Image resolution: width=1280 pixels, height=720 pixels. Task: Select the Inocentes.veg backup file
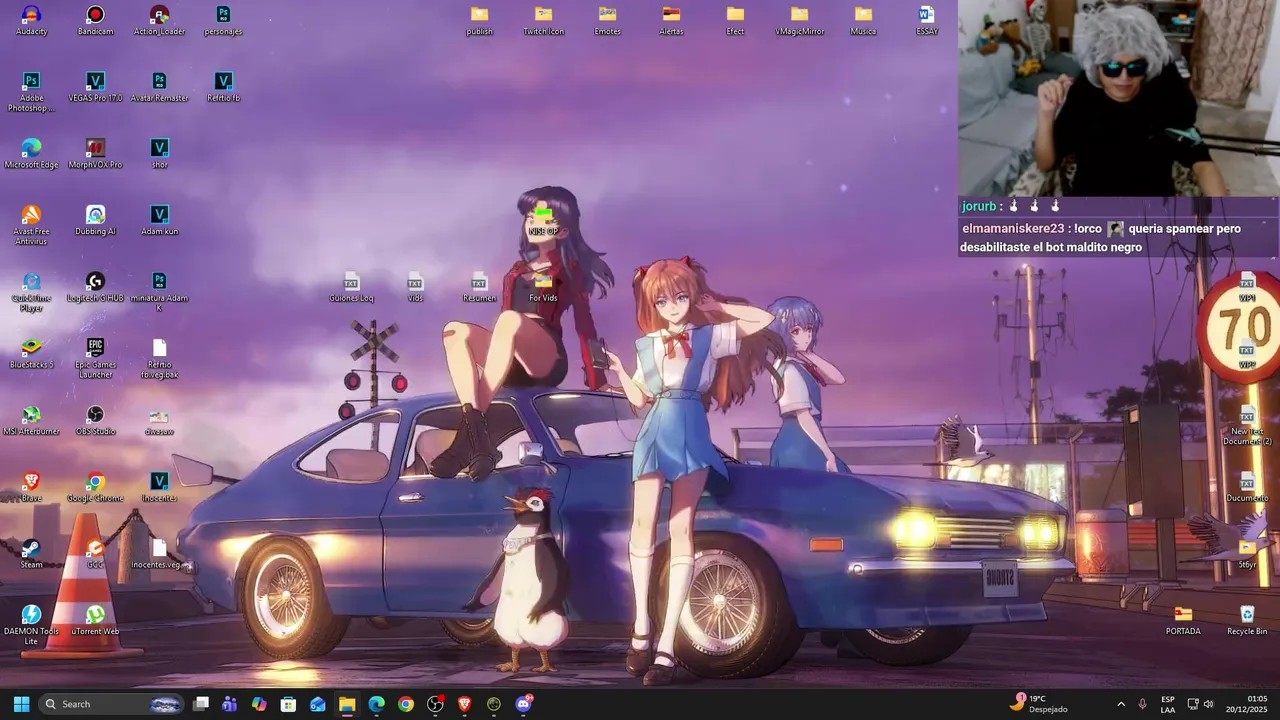pos(159,554)
